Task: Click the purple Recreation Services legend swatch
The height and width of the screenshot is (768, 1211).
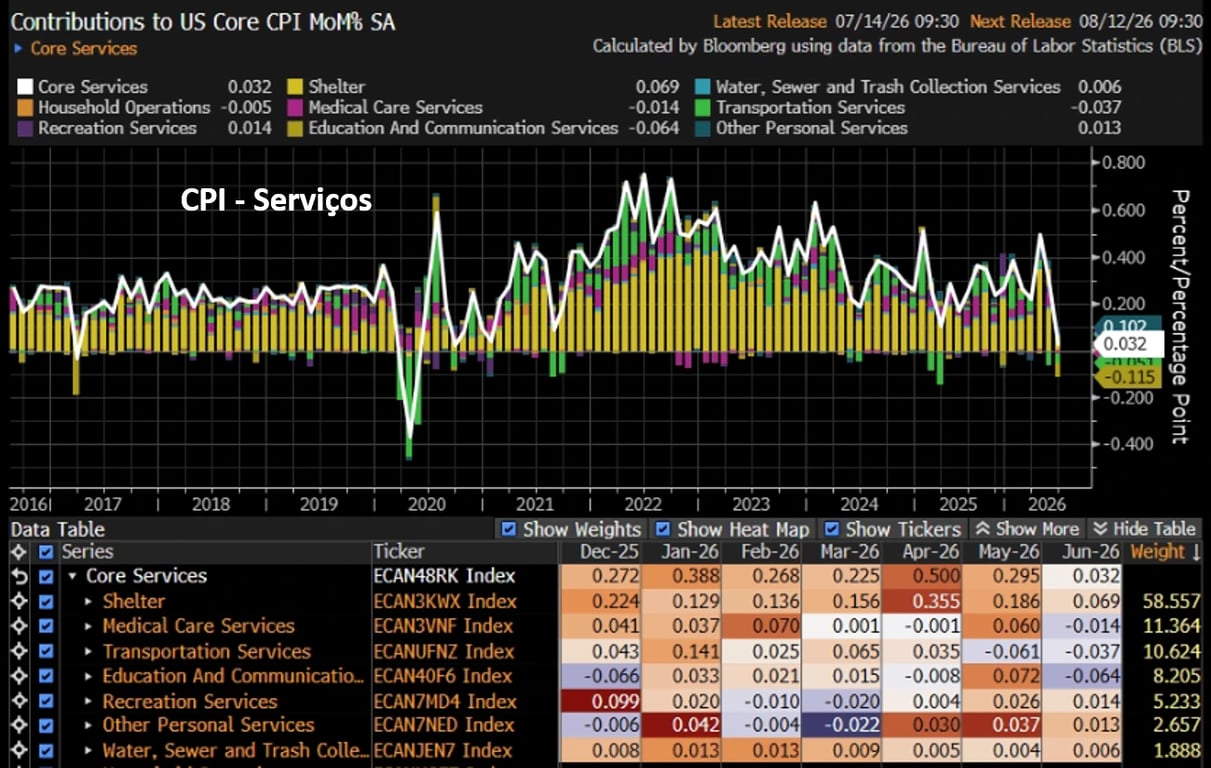Action: 25,128
